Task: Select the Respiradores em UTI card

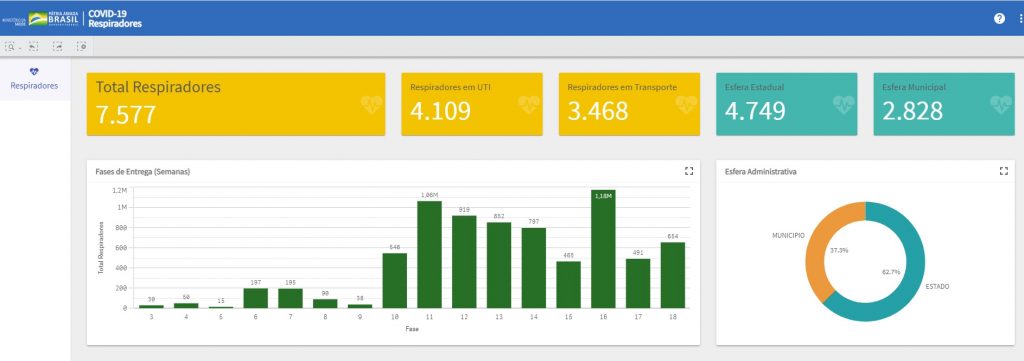Action: [x=472, y=104]
